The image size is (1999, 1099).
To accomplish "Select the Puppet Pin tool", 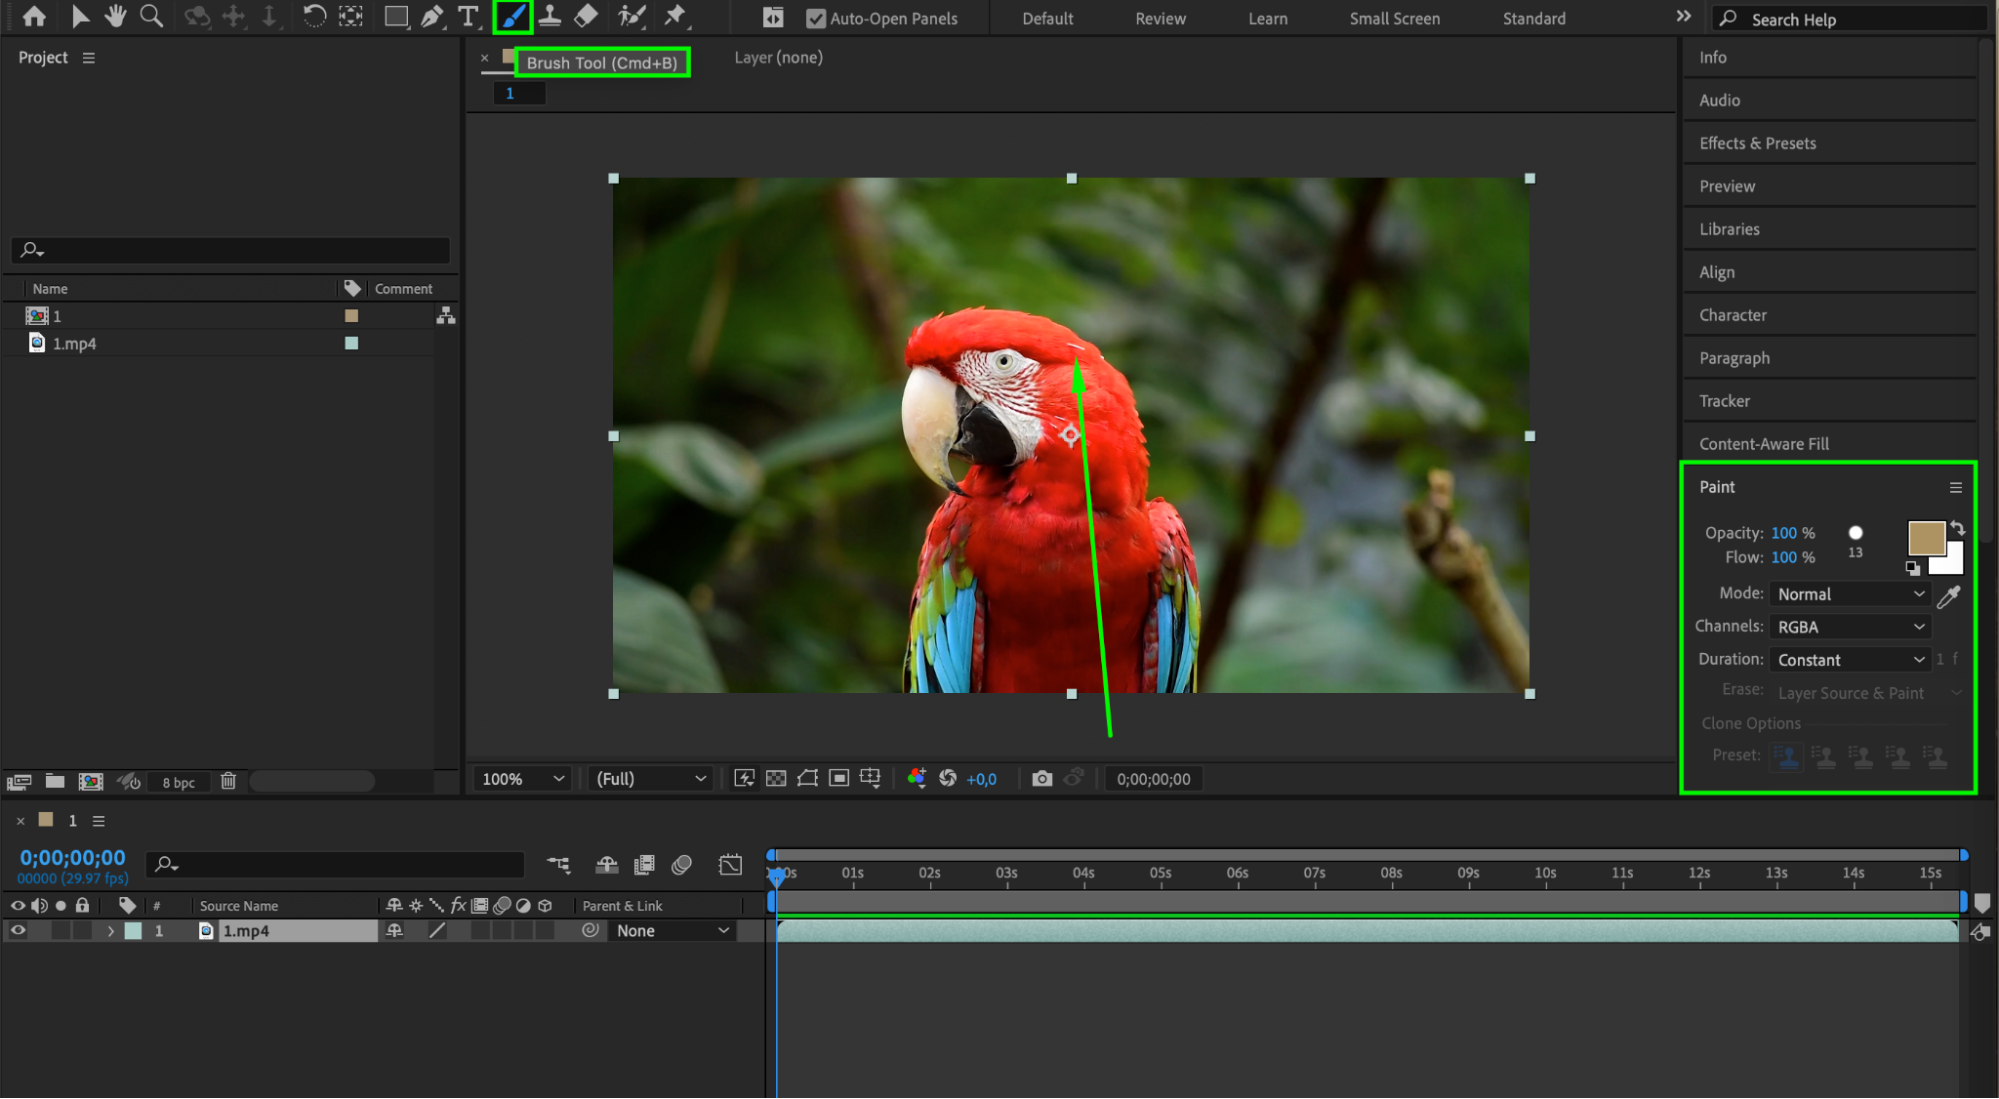I will [x=675, y=16].
